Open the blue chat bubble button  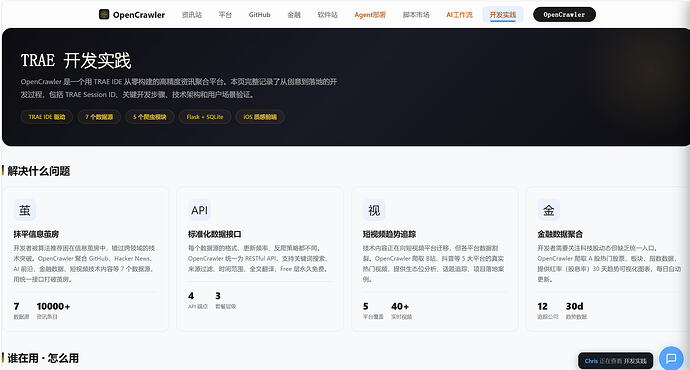click(671, 358)
